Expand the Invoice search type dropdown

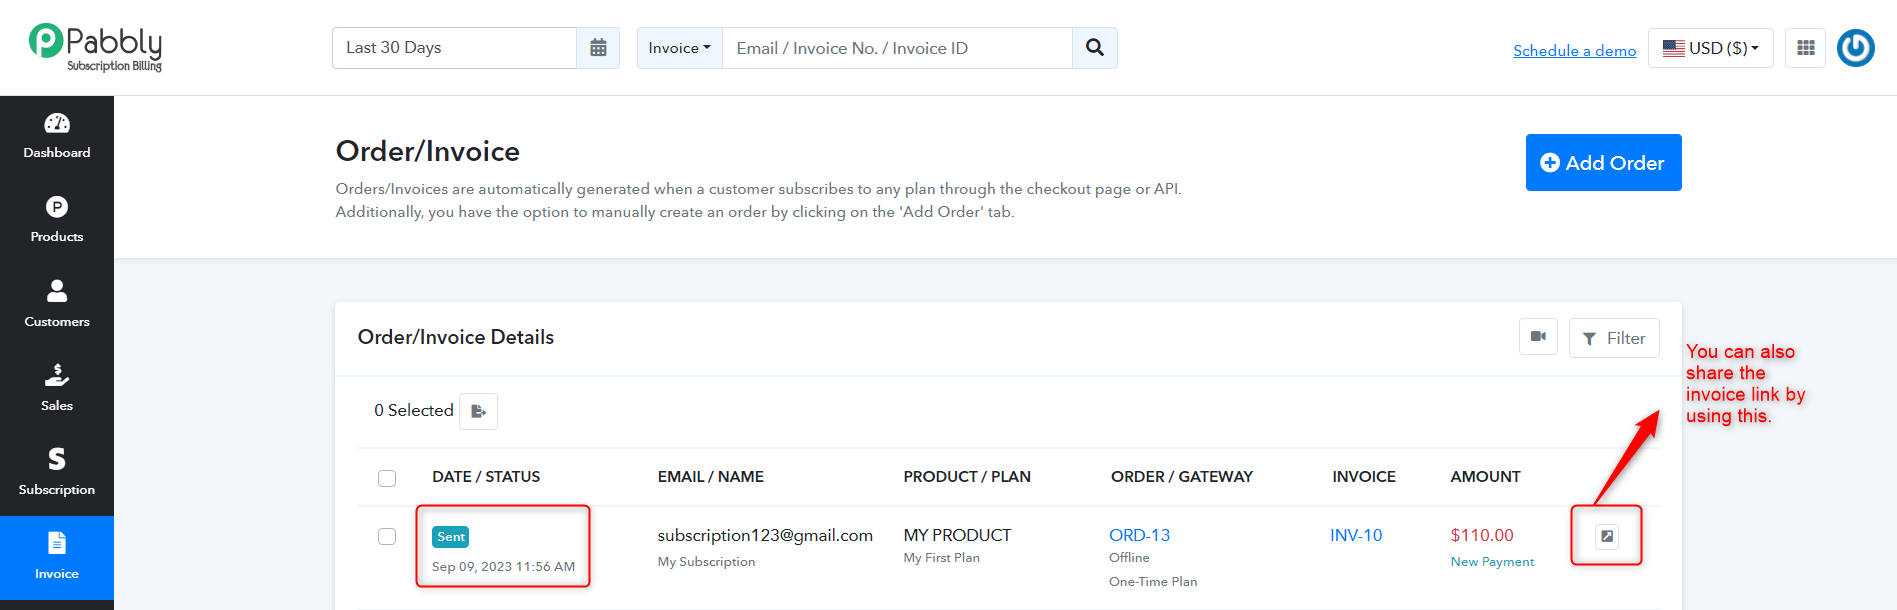pyautogui.click(x=680, y=48)
